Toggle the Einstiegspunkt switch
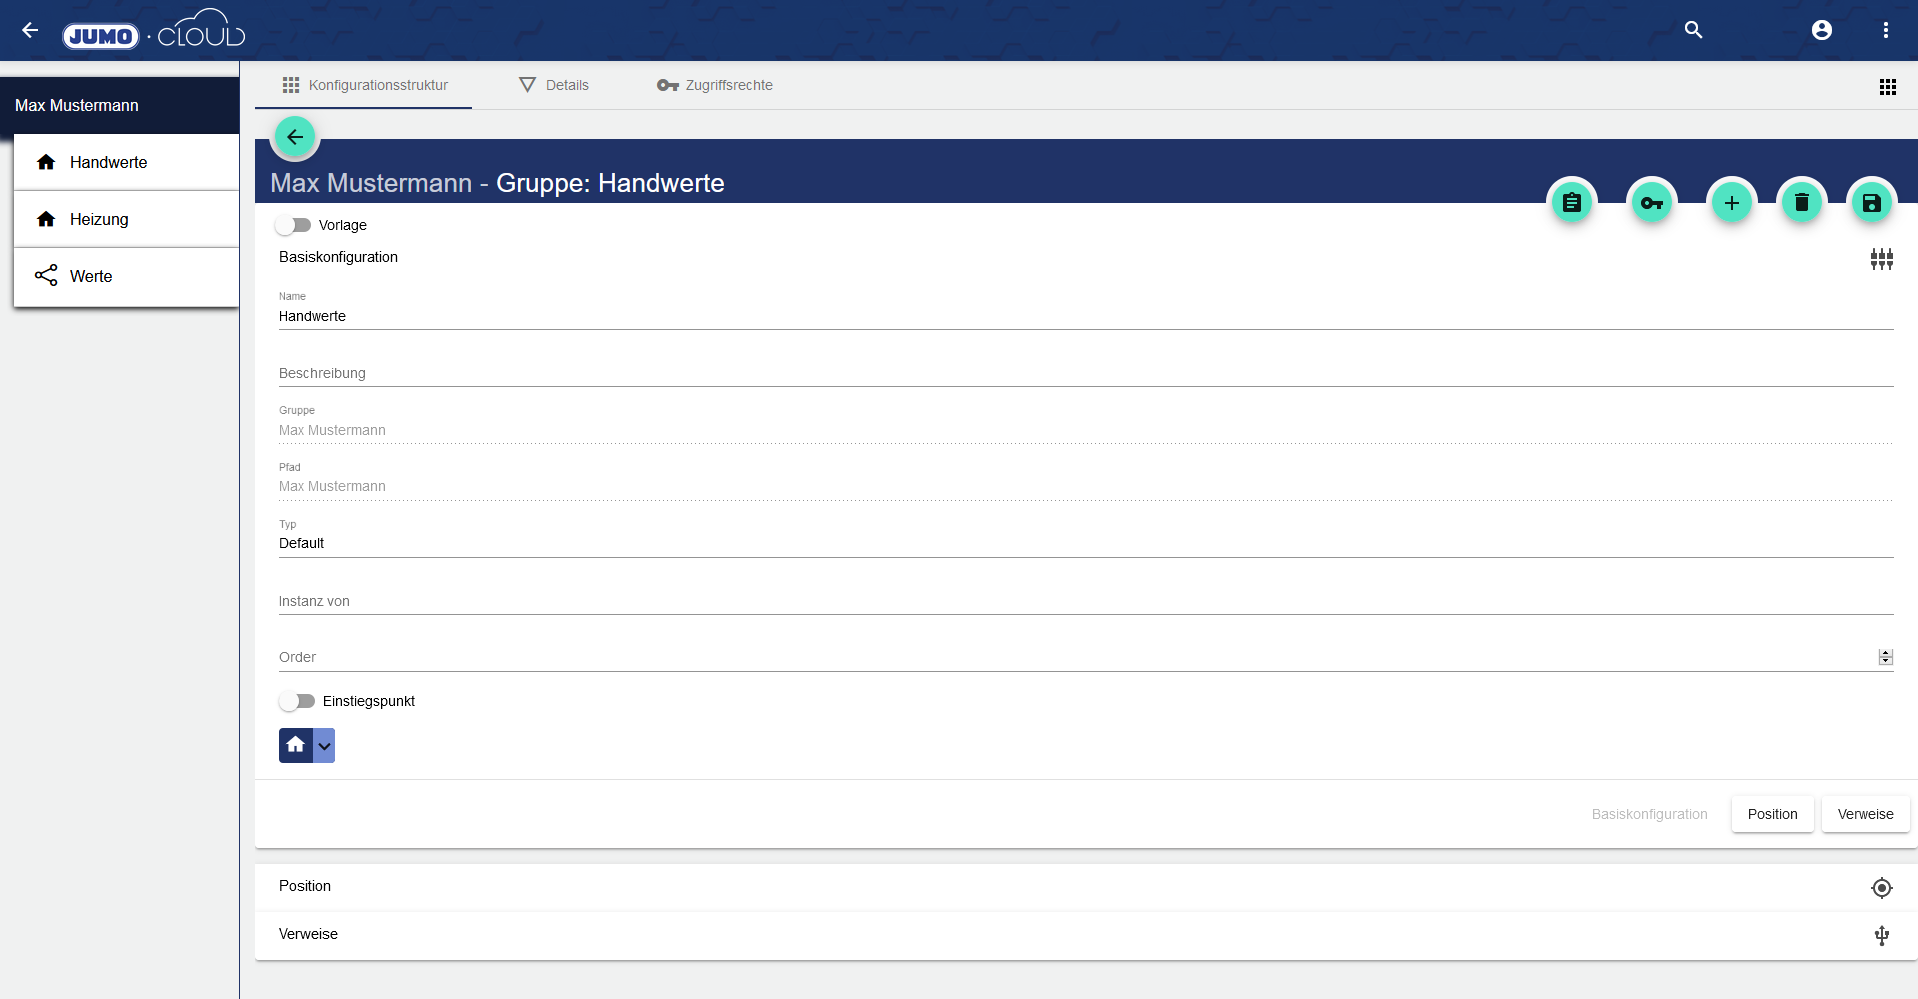 (x=297, y=701)
